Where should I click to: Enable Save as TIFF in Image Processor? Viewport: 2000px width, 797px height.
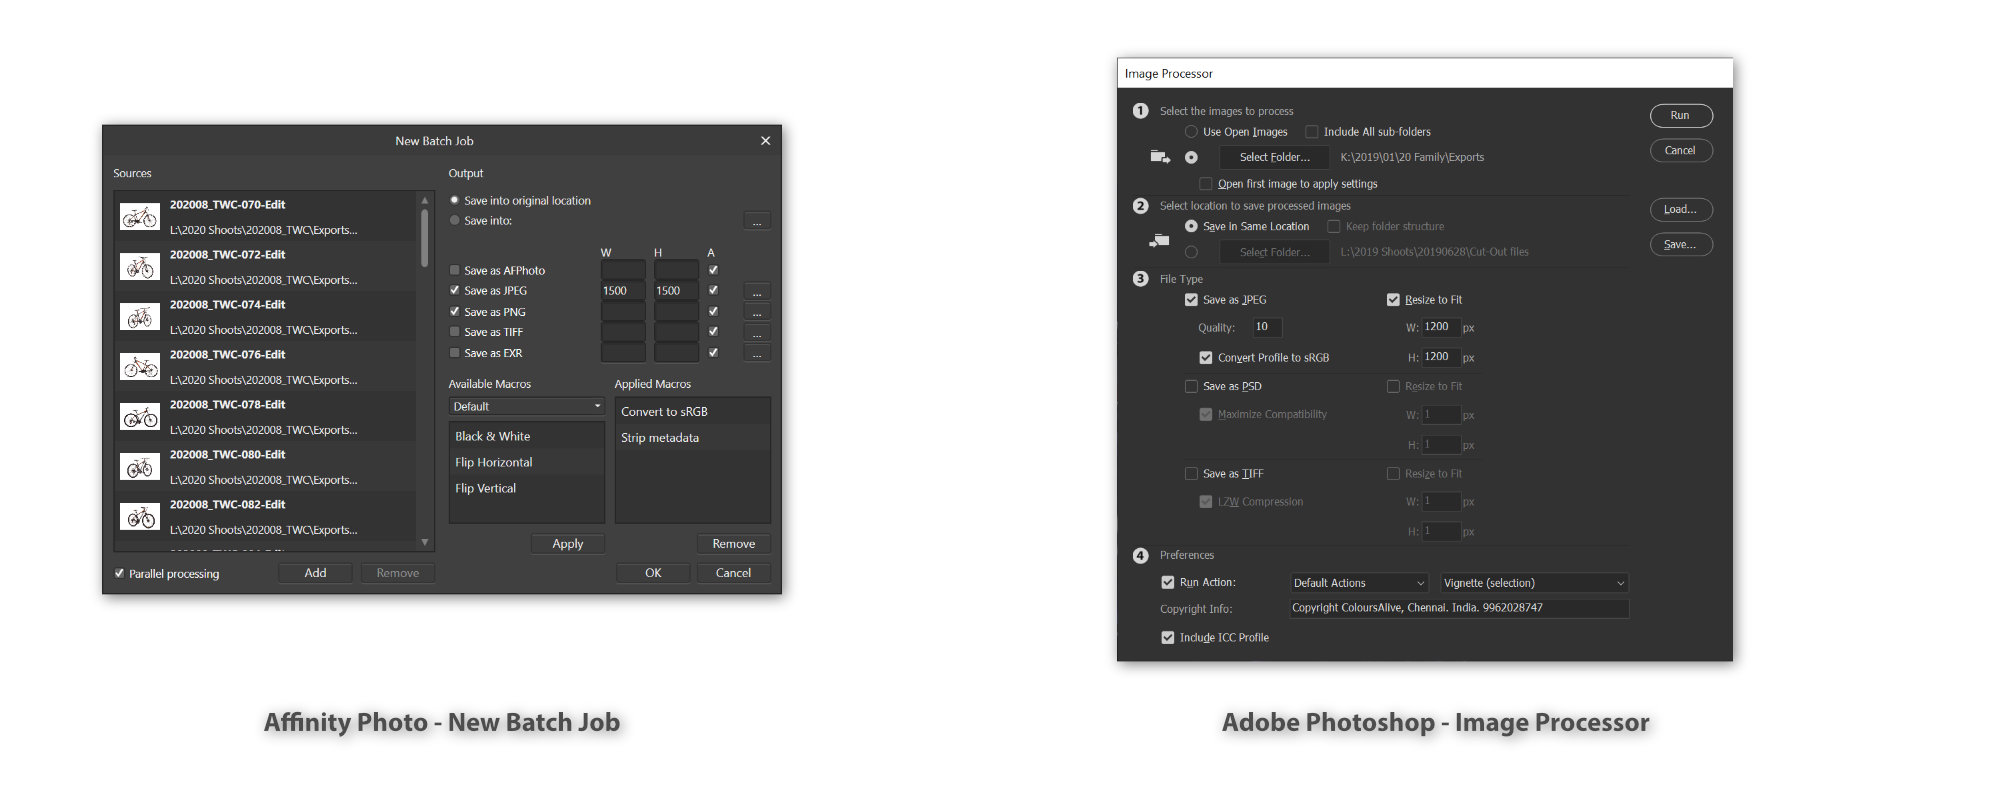(x=1191, y=474)
